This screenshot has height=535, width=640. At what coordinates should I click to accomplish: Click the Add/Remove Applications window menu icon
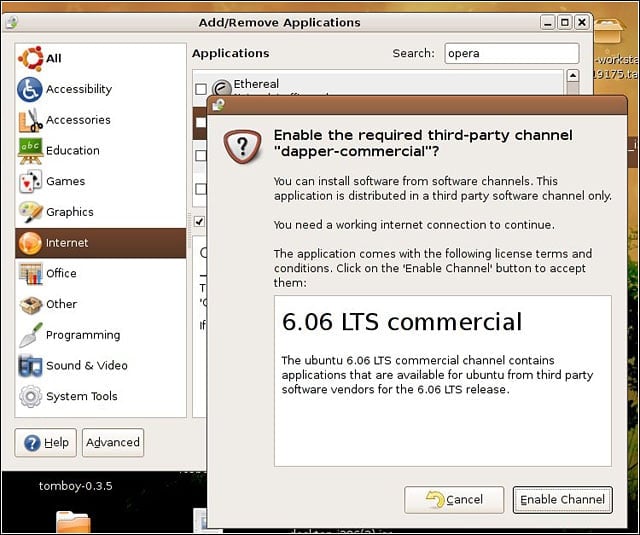(12, 22)
